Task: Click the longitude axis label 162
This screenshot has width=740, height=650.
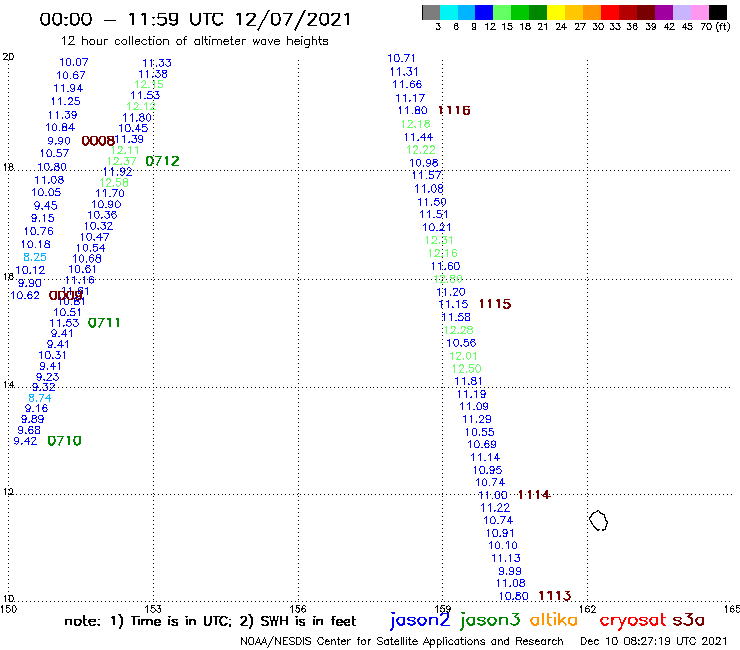Action: click(588, 609)
